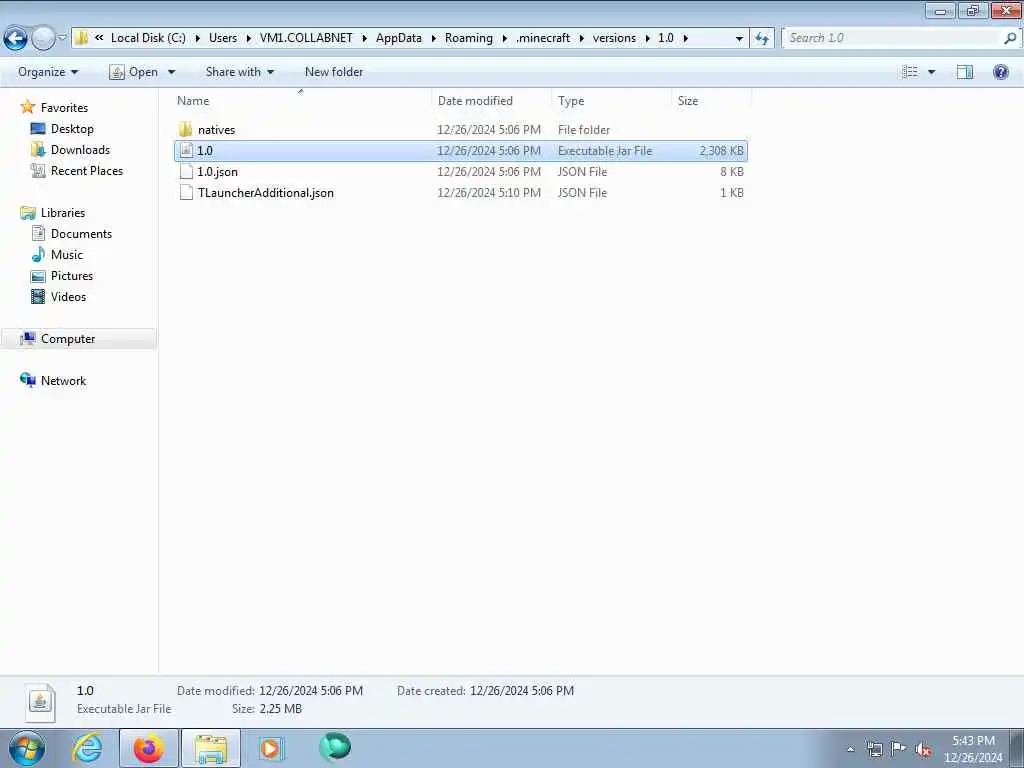Expand breadcrumb arrow after VM1.COLLABNET
This screenshot has width=1024, height=768.
pyautogui.click(x=364, y=38)
